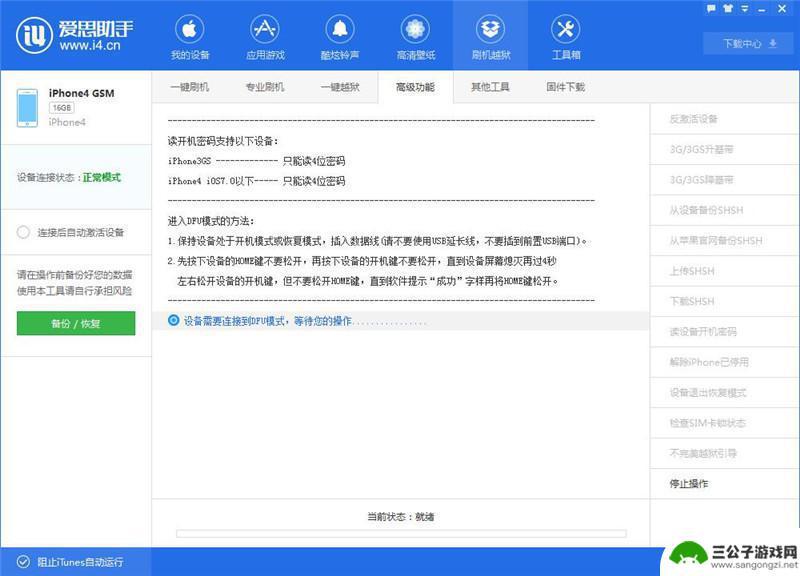
Task: Click 下载SHSH button
Action: click(x=724, y=301)
